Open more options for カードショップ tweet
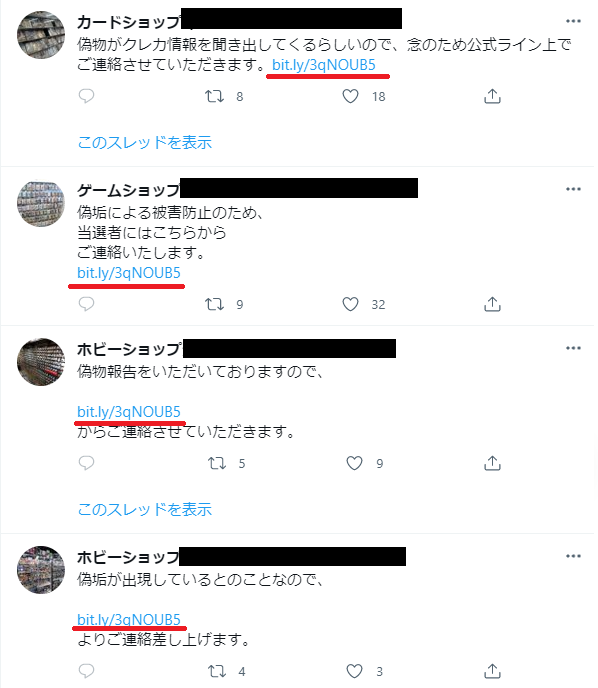Image resolution: width=598 pixels, height=688 pixels. click(x=573, y=21)
